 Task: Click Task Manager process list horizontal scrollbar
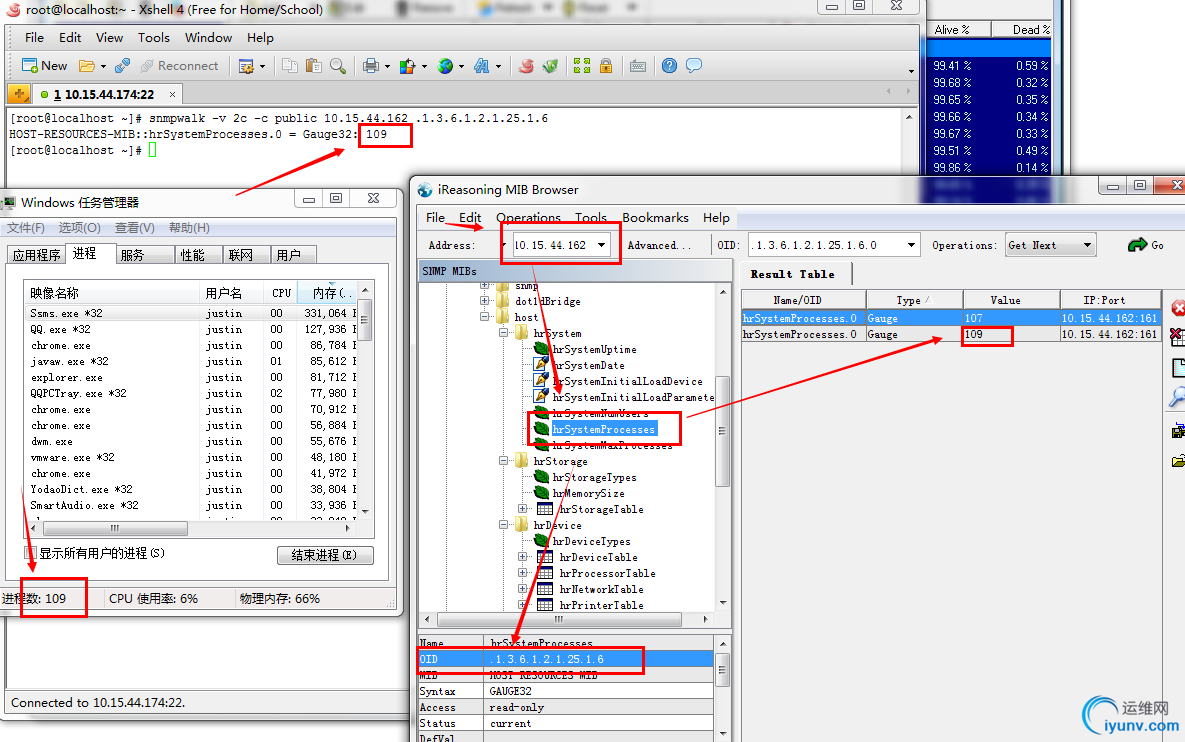(x=115, y=528)
